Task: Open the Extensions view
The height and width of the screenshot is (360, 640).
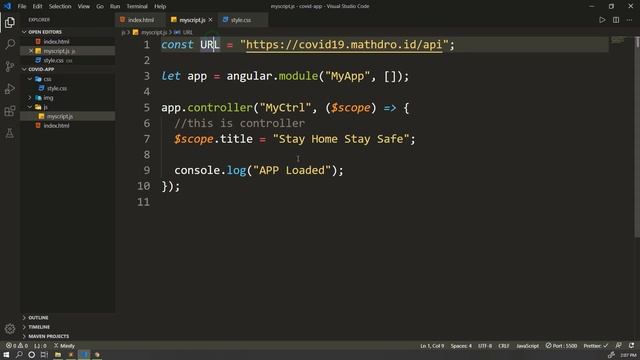Action: point(10,111)
